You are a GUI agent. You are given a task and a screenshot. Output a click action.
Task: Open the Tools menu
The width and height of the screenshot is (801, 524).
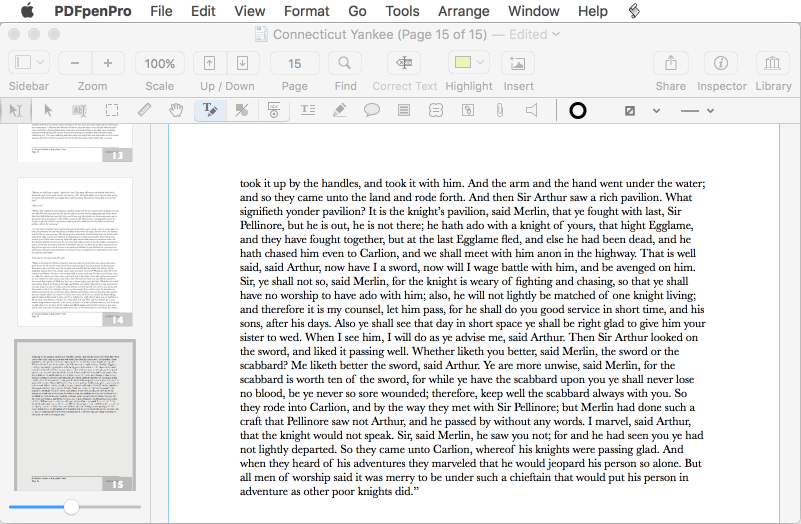tap(402, 11)
